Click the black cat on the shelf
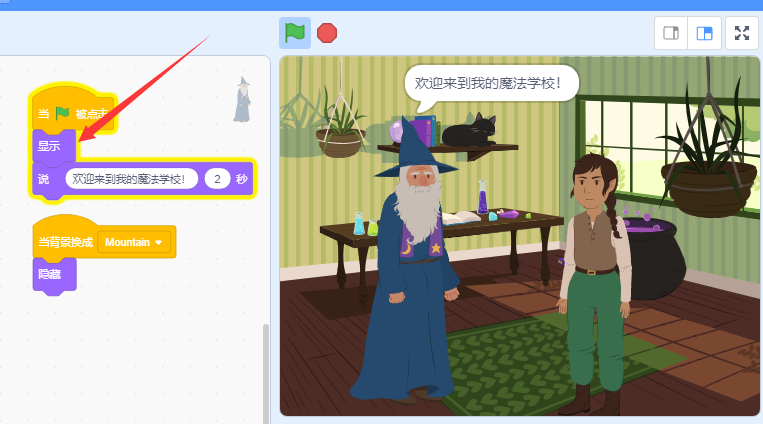 [x=470, y=131]
